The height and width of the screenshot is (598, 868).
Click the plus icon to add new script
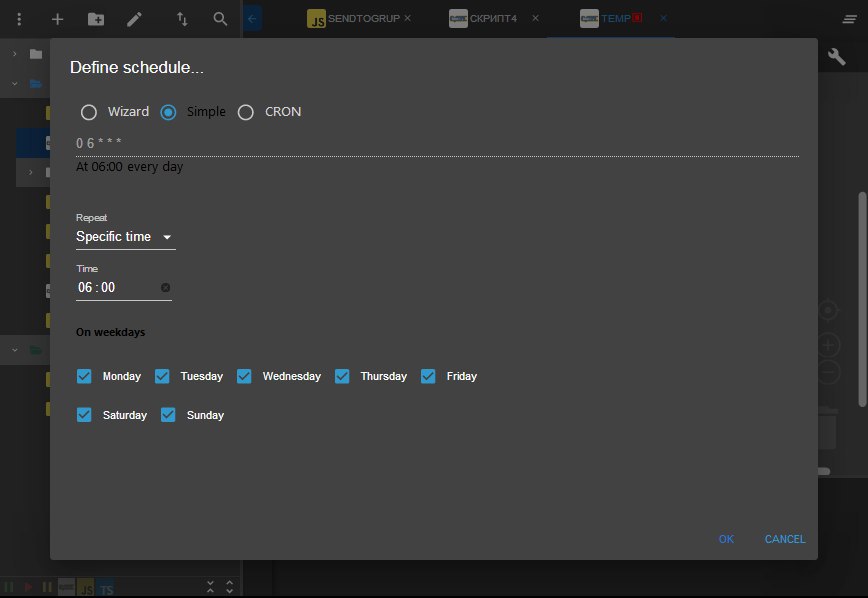(58, 19)
